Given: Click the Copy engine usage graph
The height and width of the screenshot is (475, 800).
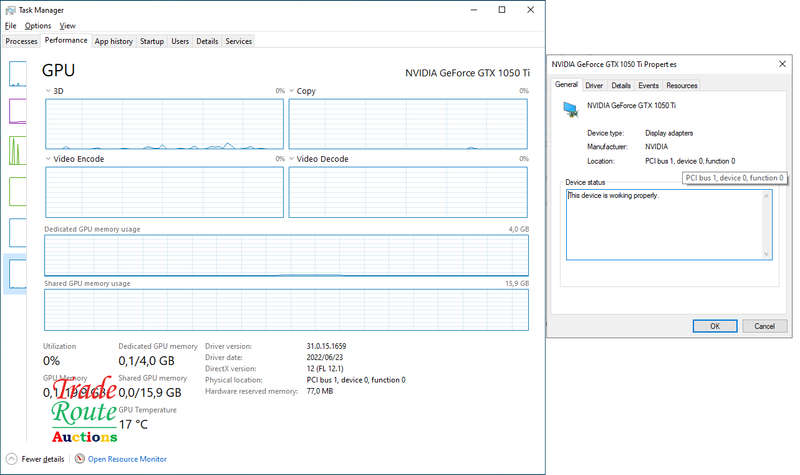Looking at the screenshot, I should pyautogui.click(x=408, y=124).
